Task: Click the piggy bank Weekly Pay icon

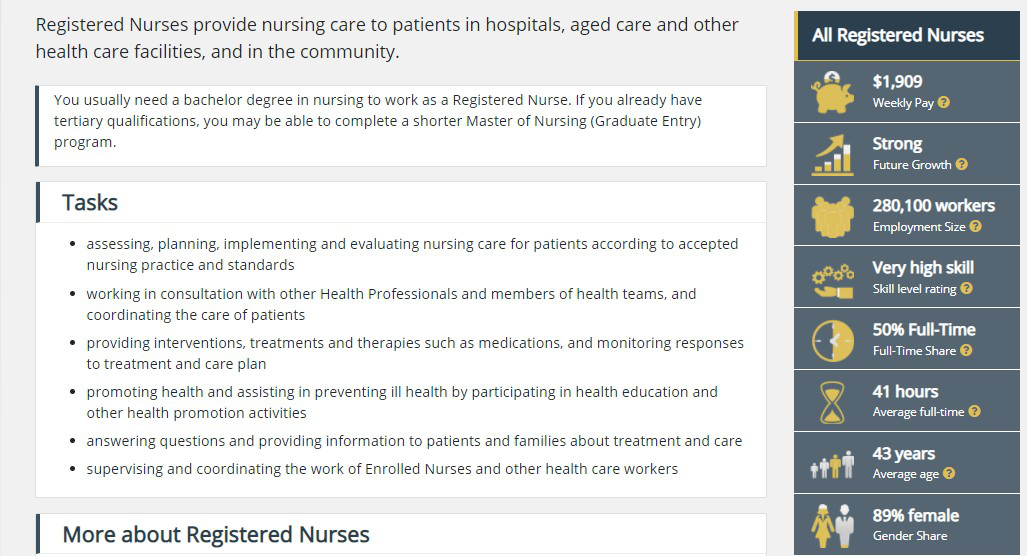Action: (x=833, y=91)
